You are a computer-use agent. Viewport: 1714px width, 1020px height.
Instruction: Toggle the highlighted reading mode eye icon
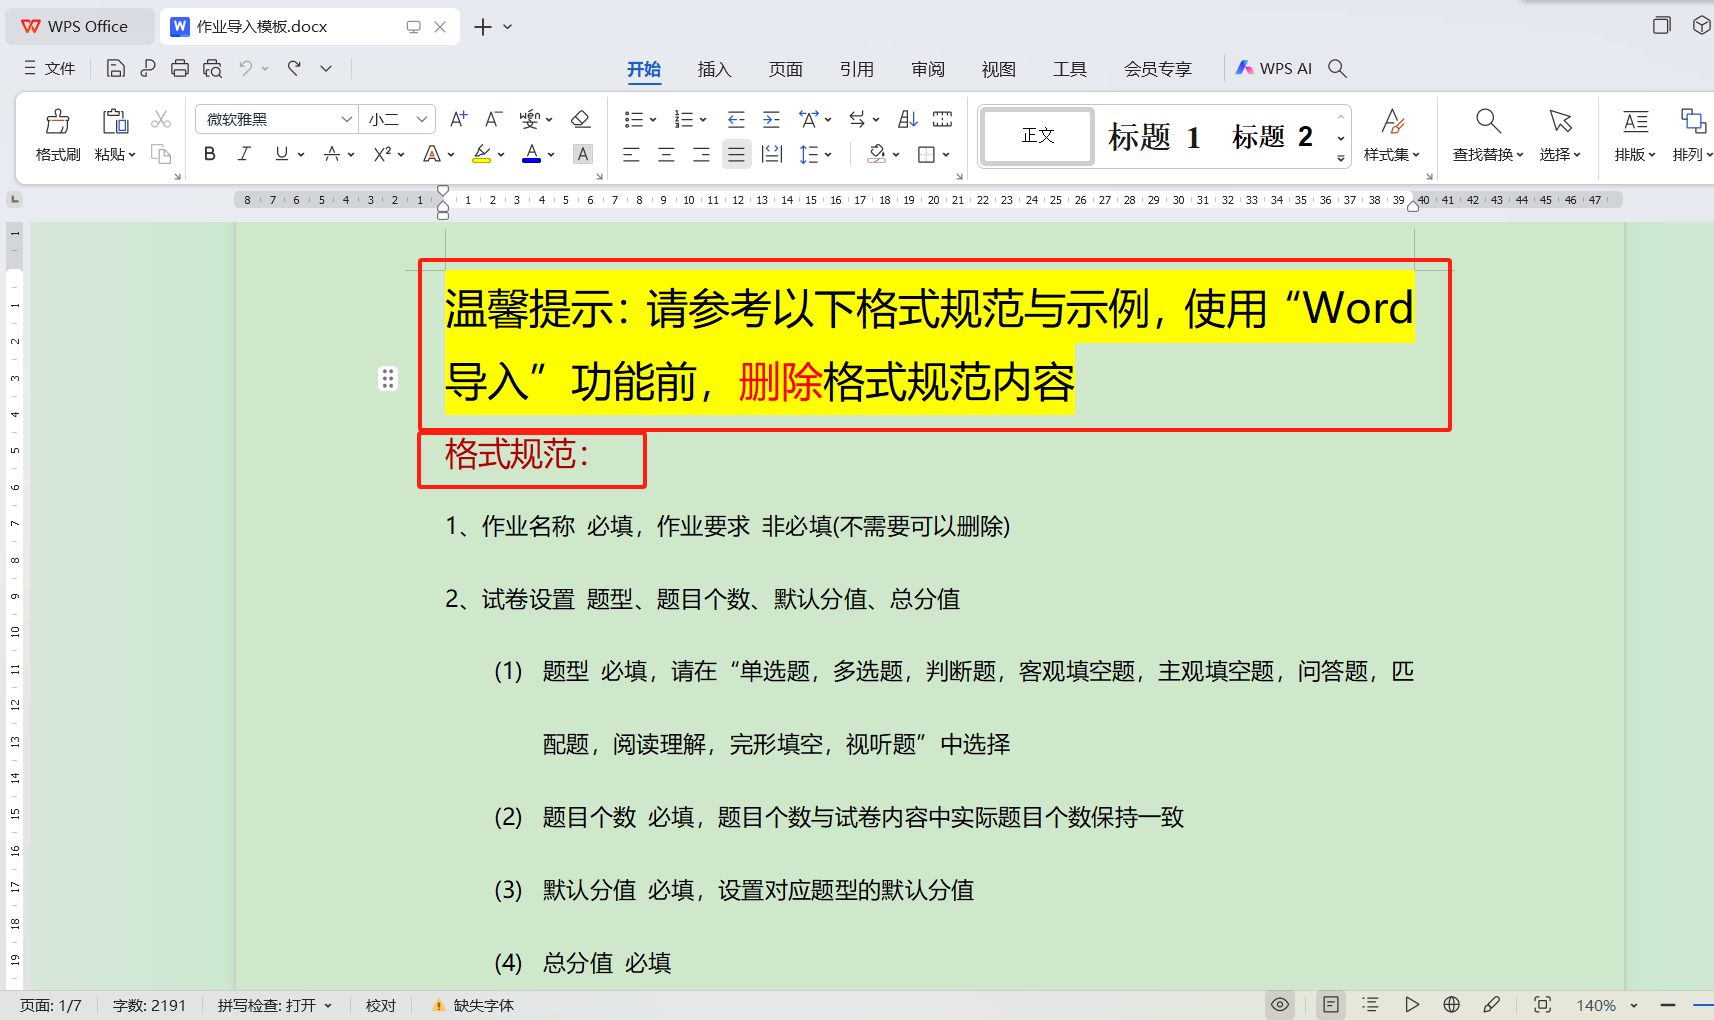tap(1279, 1004)
